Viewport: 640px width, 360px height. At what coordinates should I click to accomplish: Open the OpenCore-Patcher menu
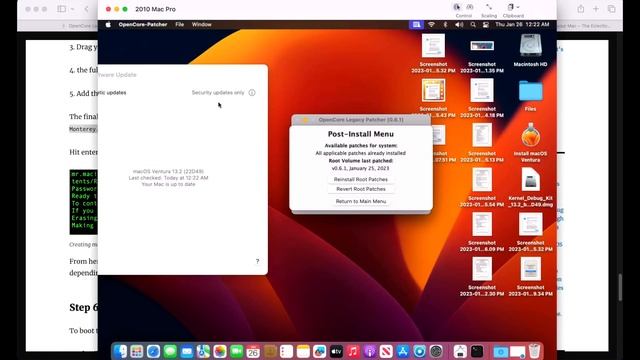[143, 24]
